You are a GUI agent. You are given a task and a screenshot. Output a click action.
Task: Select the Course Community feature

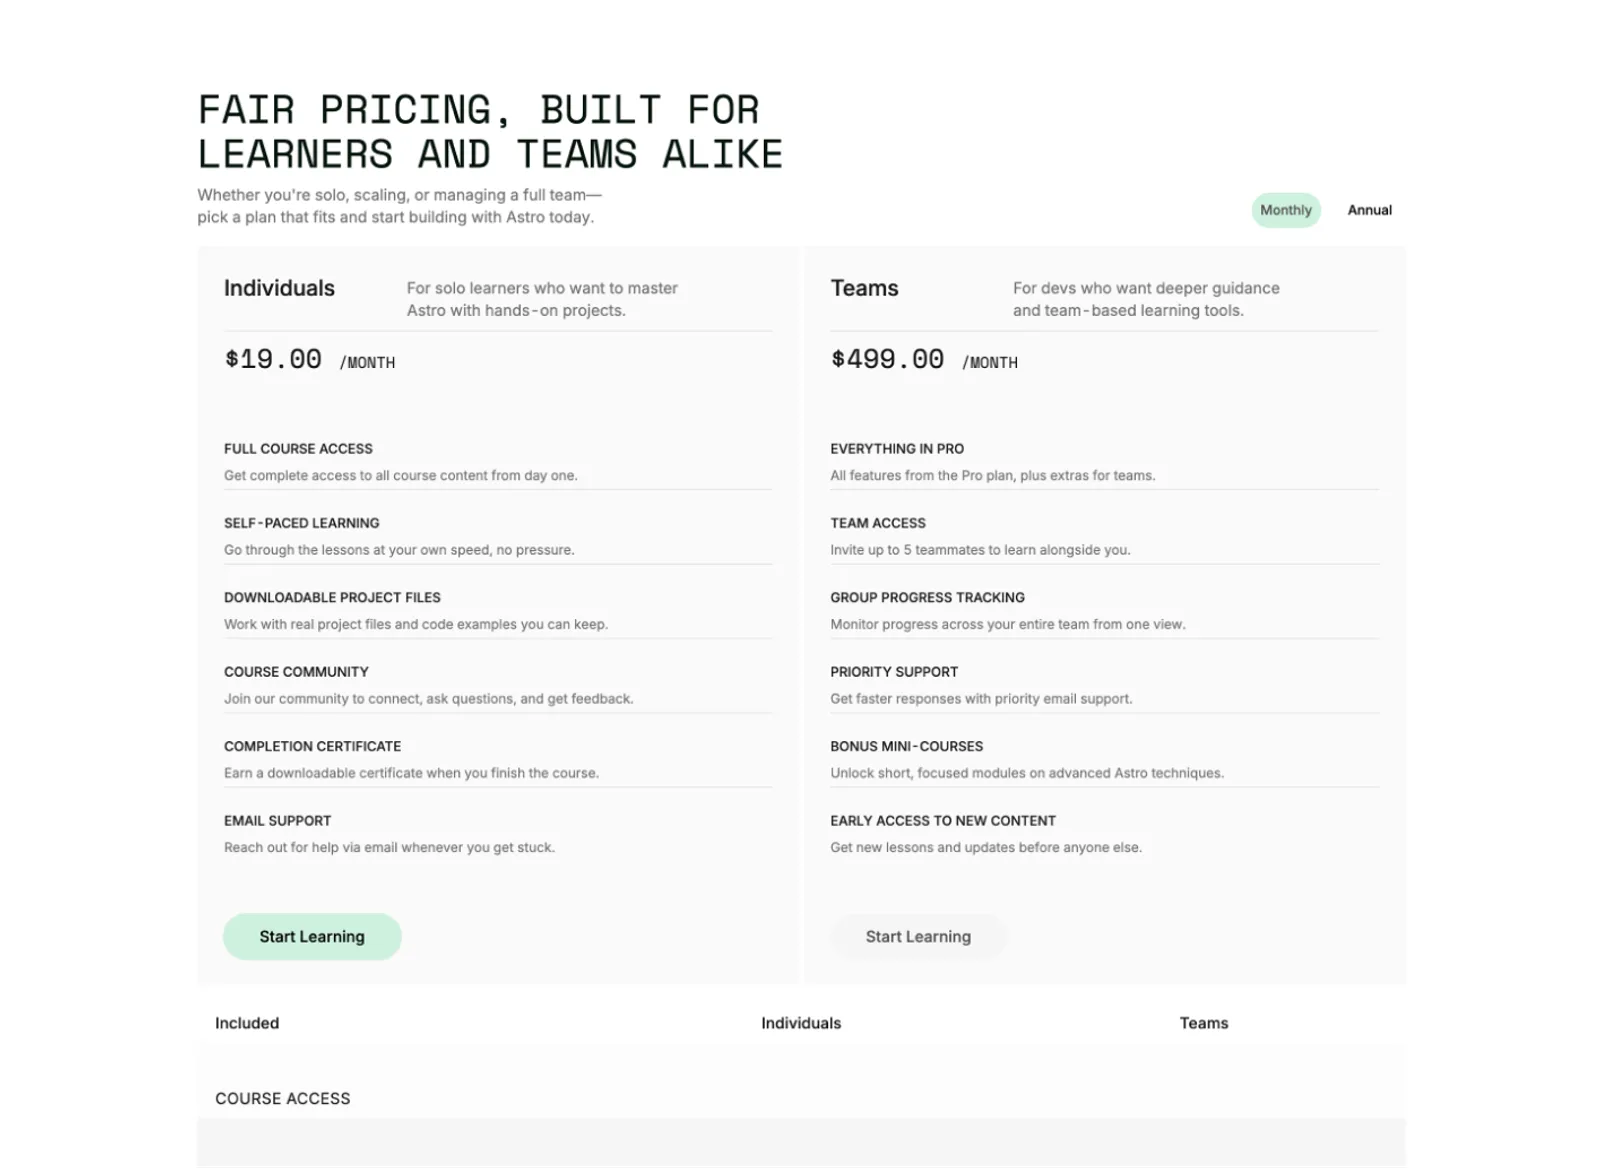tap(296, 672)
